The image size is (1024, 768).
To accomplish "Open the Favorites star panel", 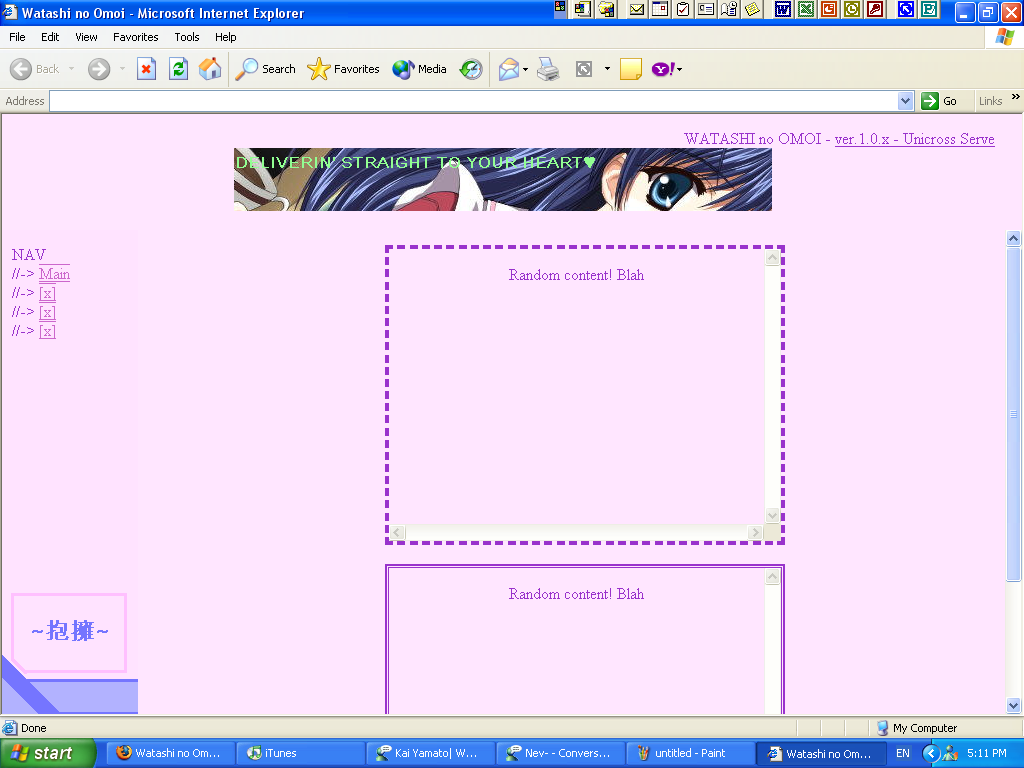I will click(344, 69).
